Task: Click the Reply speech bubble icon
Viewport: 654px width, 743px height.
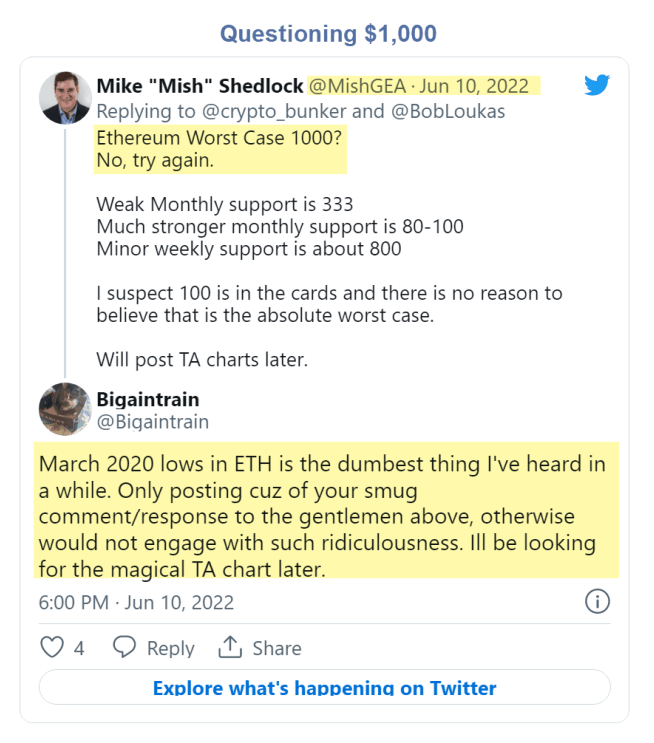Action: [124, 648]
